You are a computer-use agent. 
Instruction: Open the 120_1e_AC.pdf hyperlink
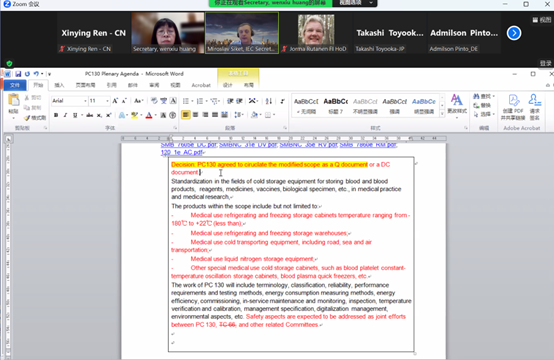pos(182,152)
